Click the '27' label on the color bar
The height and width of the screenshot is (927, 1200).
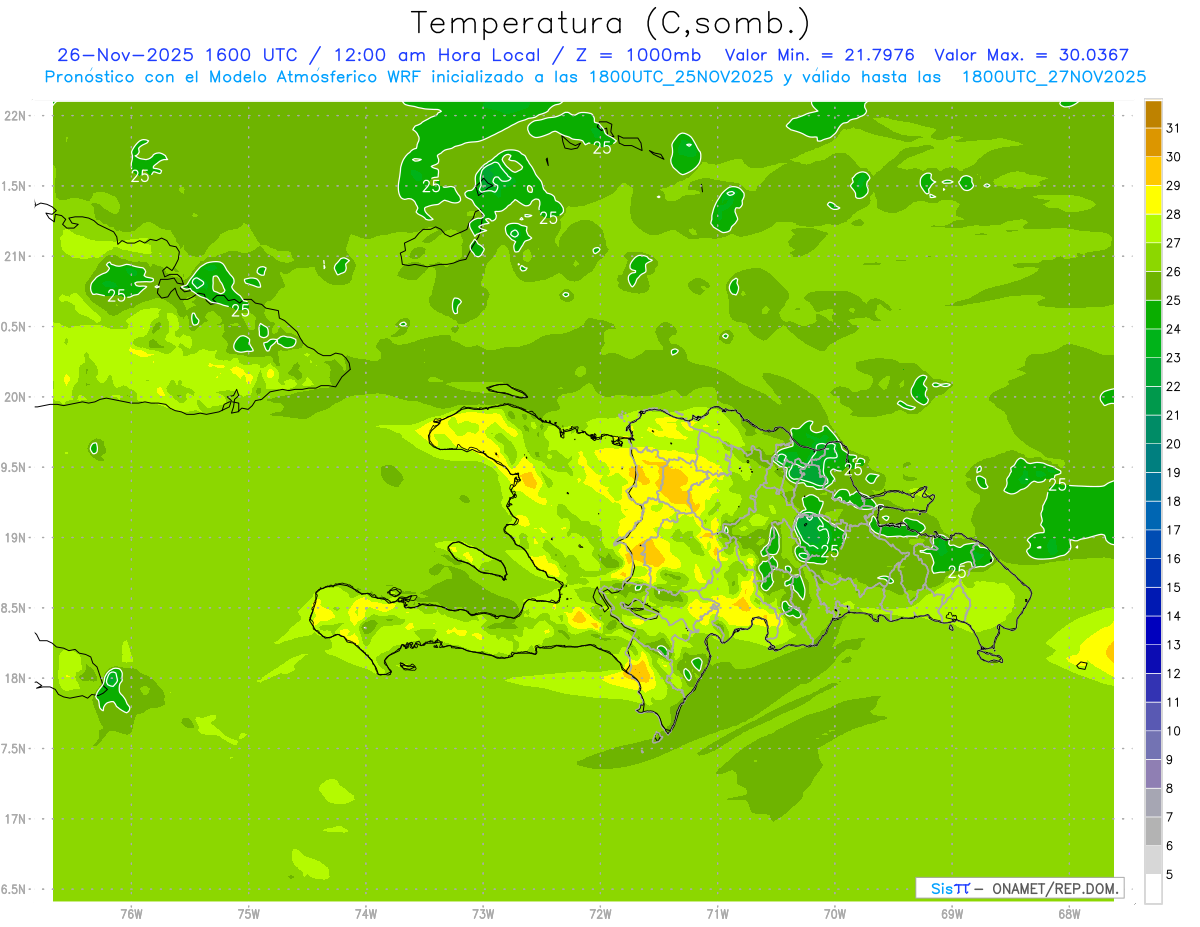point(1174,243)
